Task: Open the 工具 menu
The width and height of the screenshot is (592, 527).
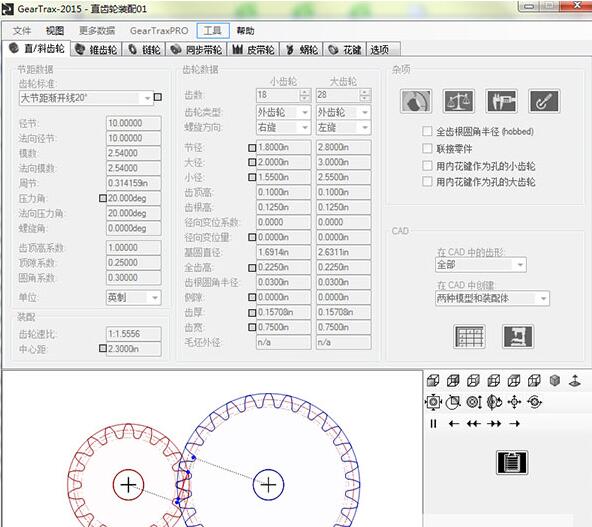Action: (213, 30)
